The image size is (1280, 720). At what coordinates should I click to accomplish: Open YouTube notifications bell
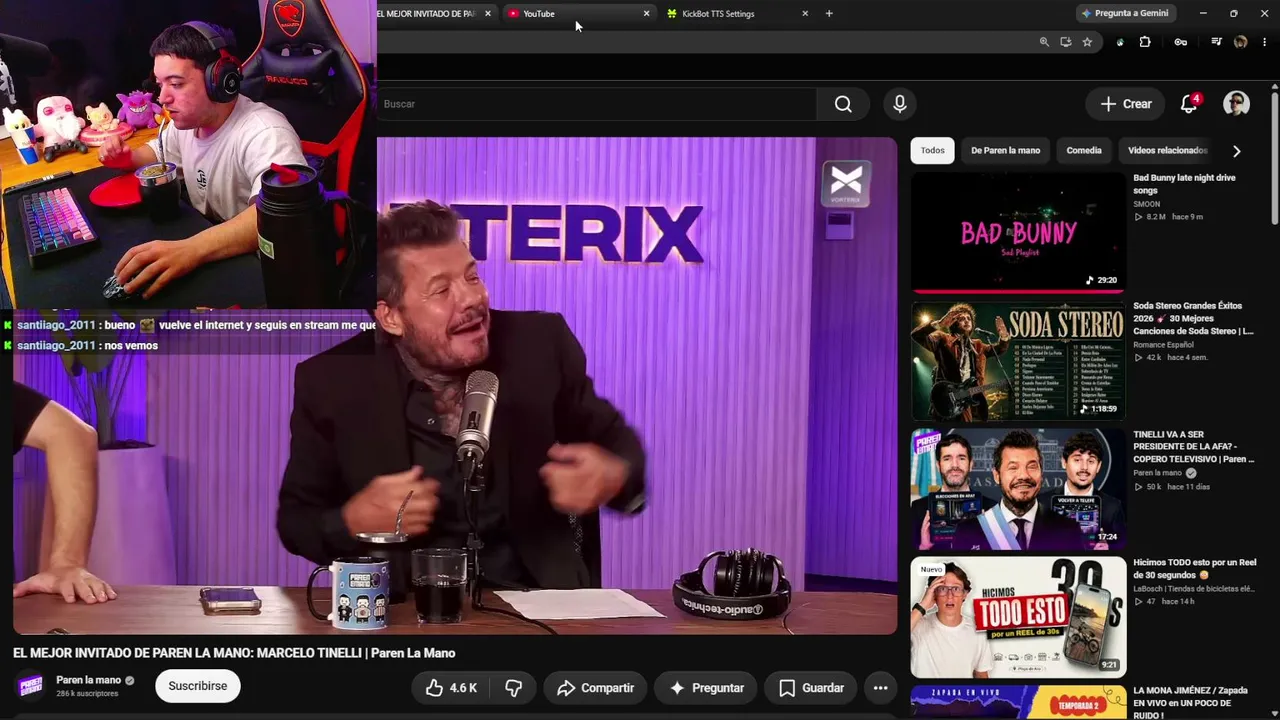tap(1189, 104)
